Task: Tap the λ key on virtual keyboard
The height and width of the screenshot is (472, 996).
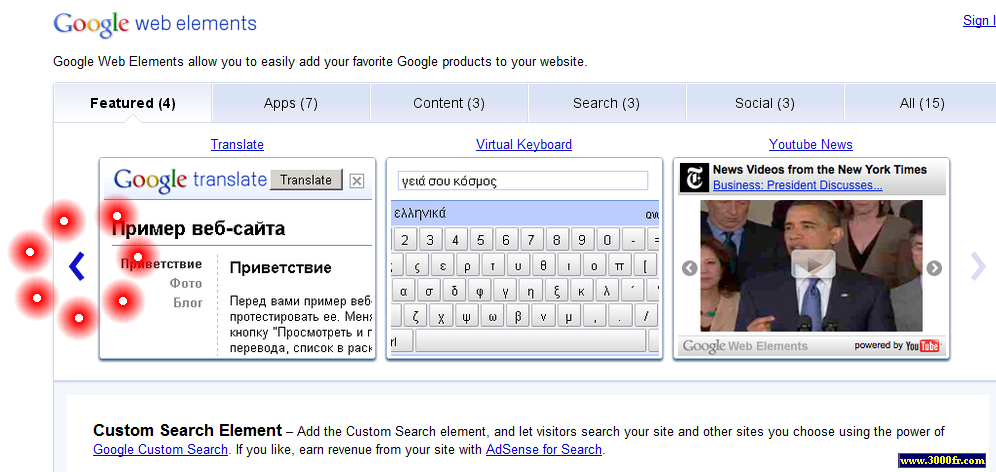Action: (607, 292)
